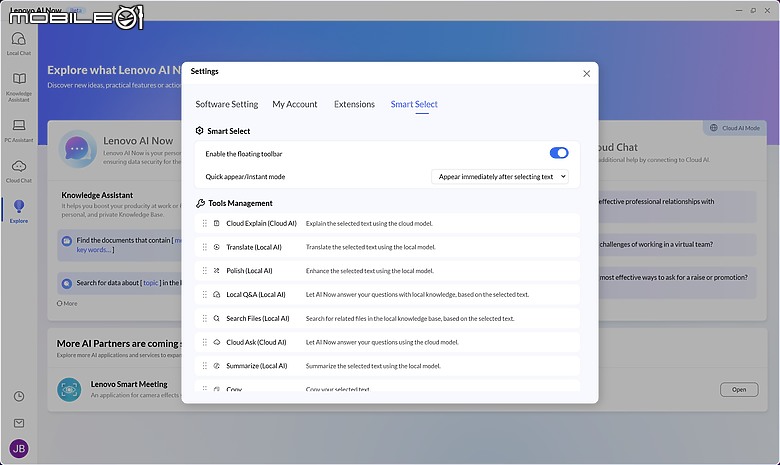
Task: Click the Lenovo AI Now chat bubble icon
Action: pyautogui.click(x=77, y=149)
